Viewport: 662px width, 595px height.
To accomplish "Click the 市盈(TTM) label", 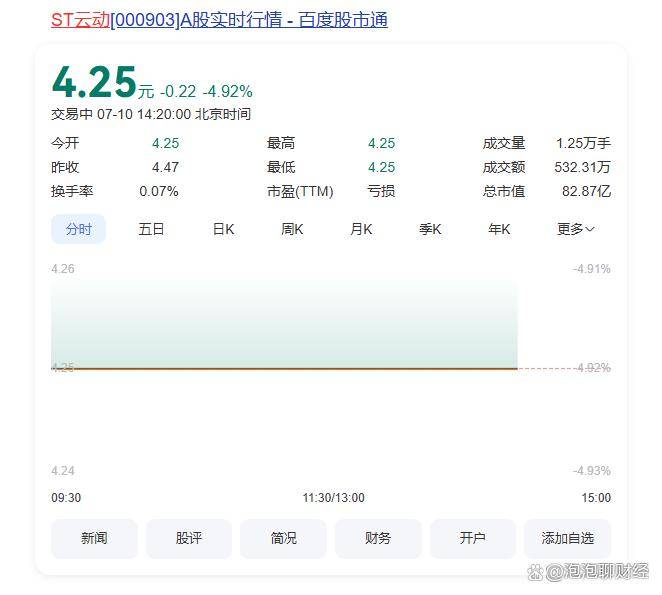I will [x=300, y=191].
